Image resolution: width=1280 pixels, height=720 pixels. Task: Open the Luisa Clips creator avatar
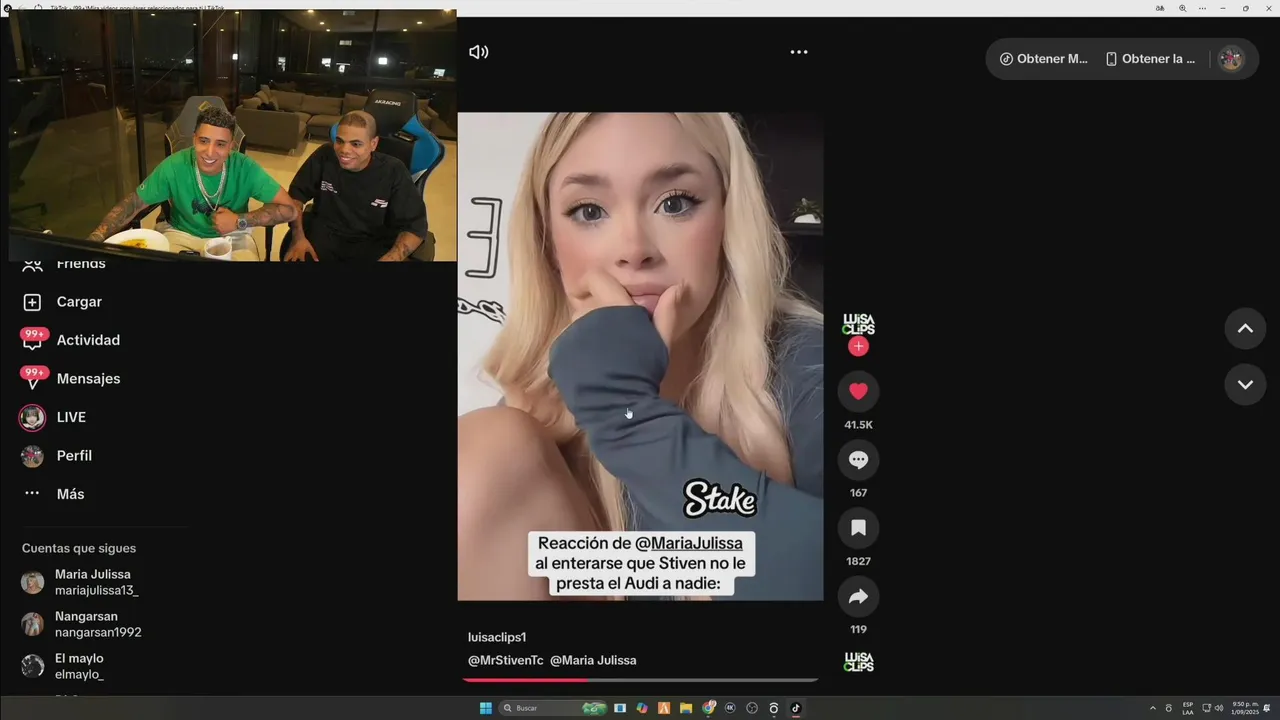tap(858, 324)
